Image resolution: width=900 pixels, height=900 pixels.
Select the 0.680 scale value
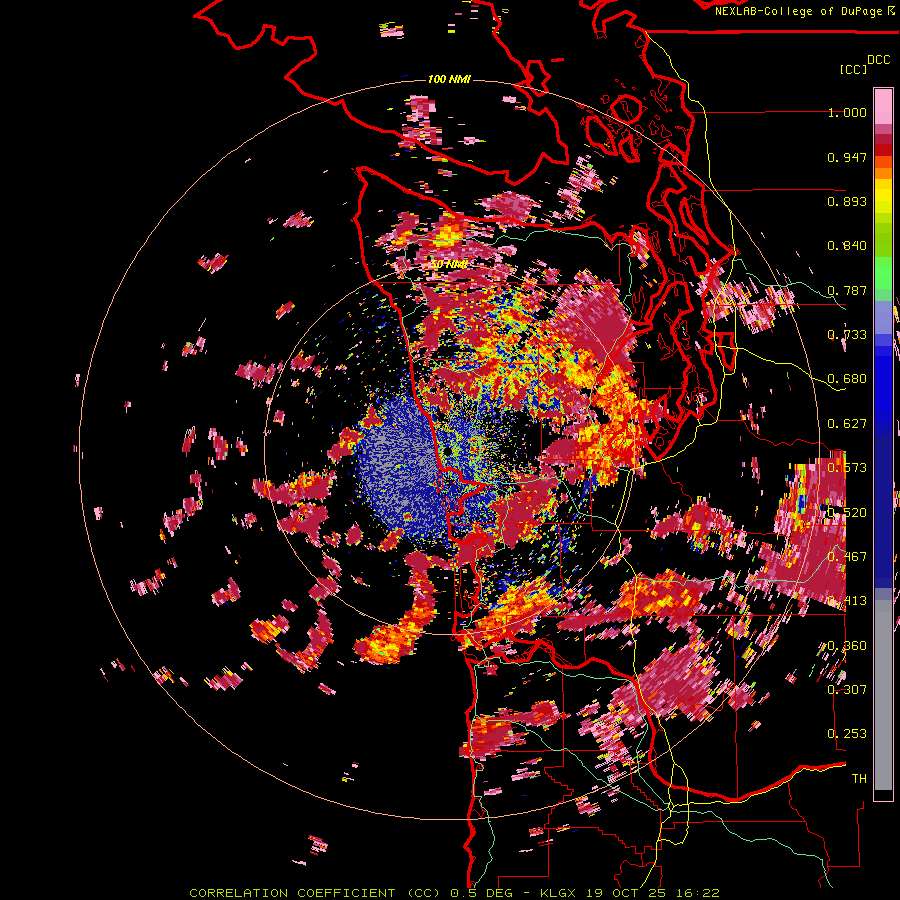(x=847, y=379)
